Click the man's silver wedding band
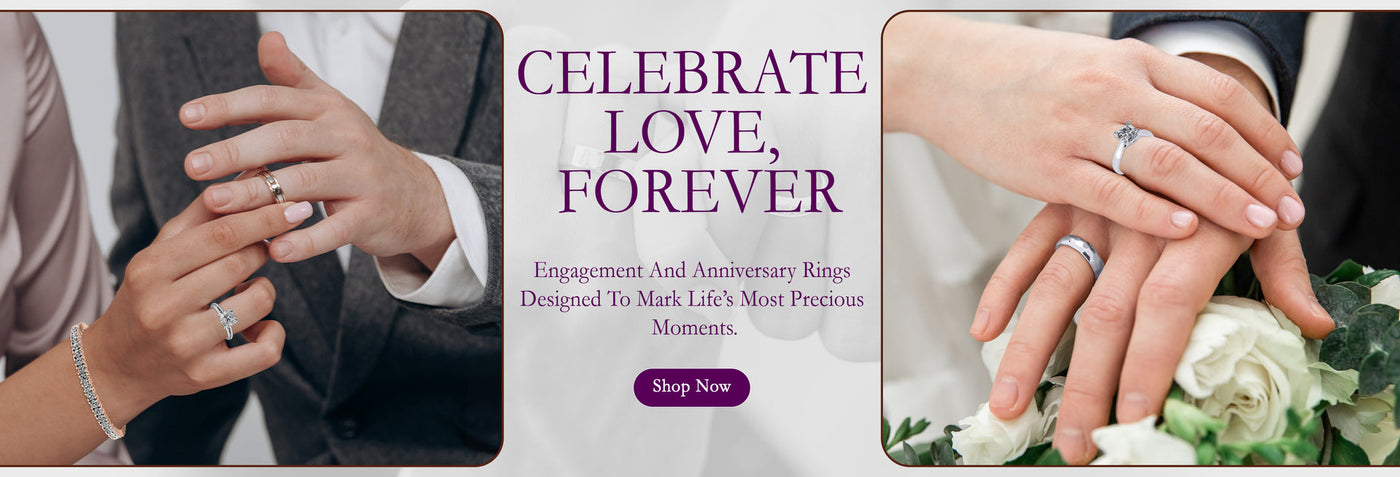 (x=1081, y=254)
